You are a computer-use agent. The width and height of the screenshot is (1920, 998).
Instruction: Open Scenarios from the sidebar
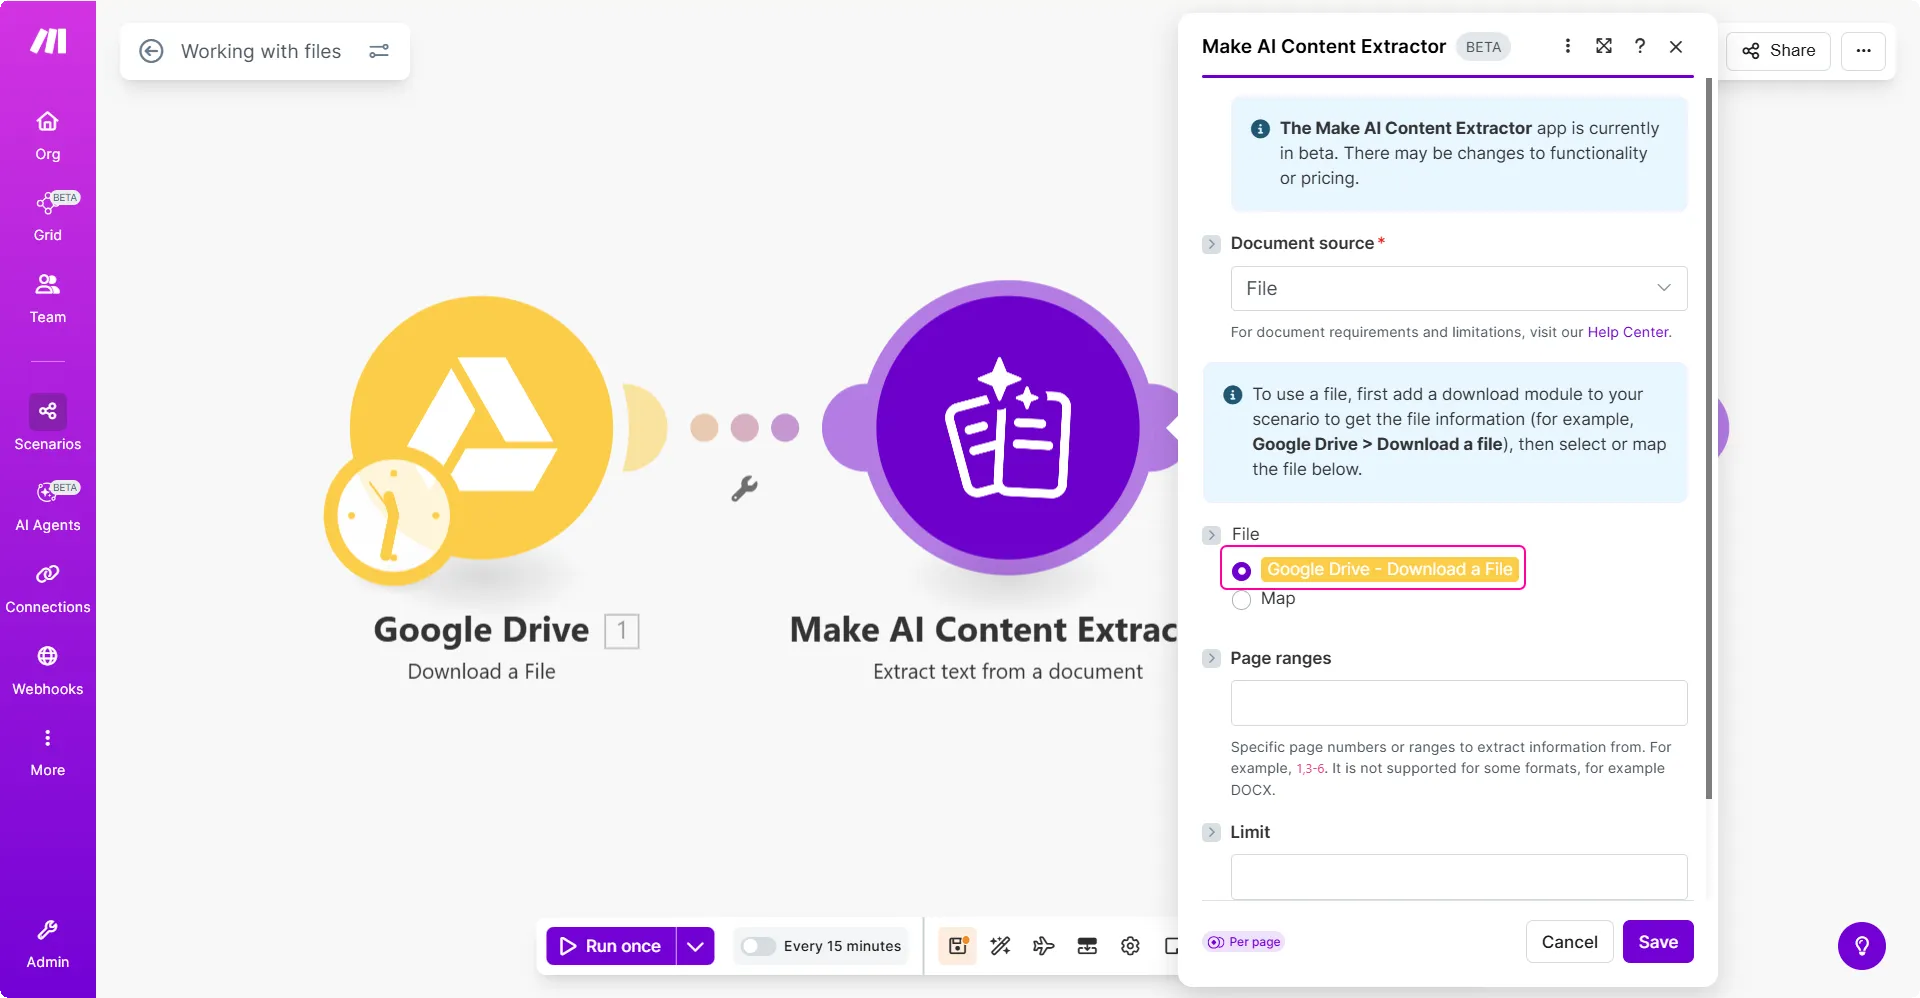tap(48, 424)
